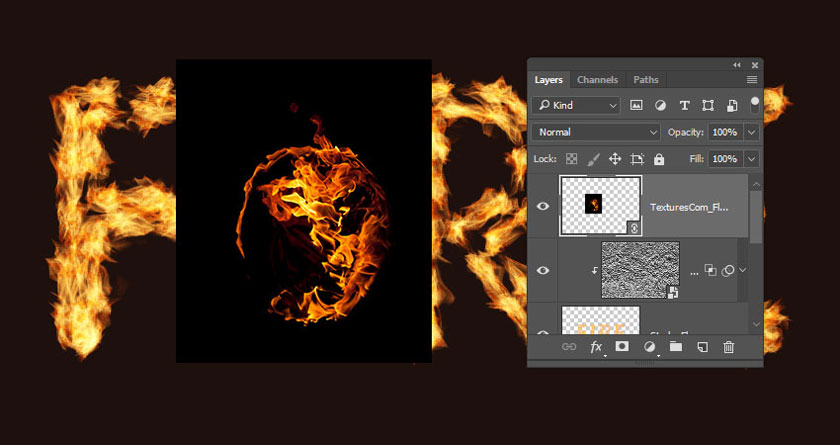Open the Normal blend mode dropdown
Image resolution: width=840 pixels, height=445 pixels.
pyautogui.click(x=596, y=132)
